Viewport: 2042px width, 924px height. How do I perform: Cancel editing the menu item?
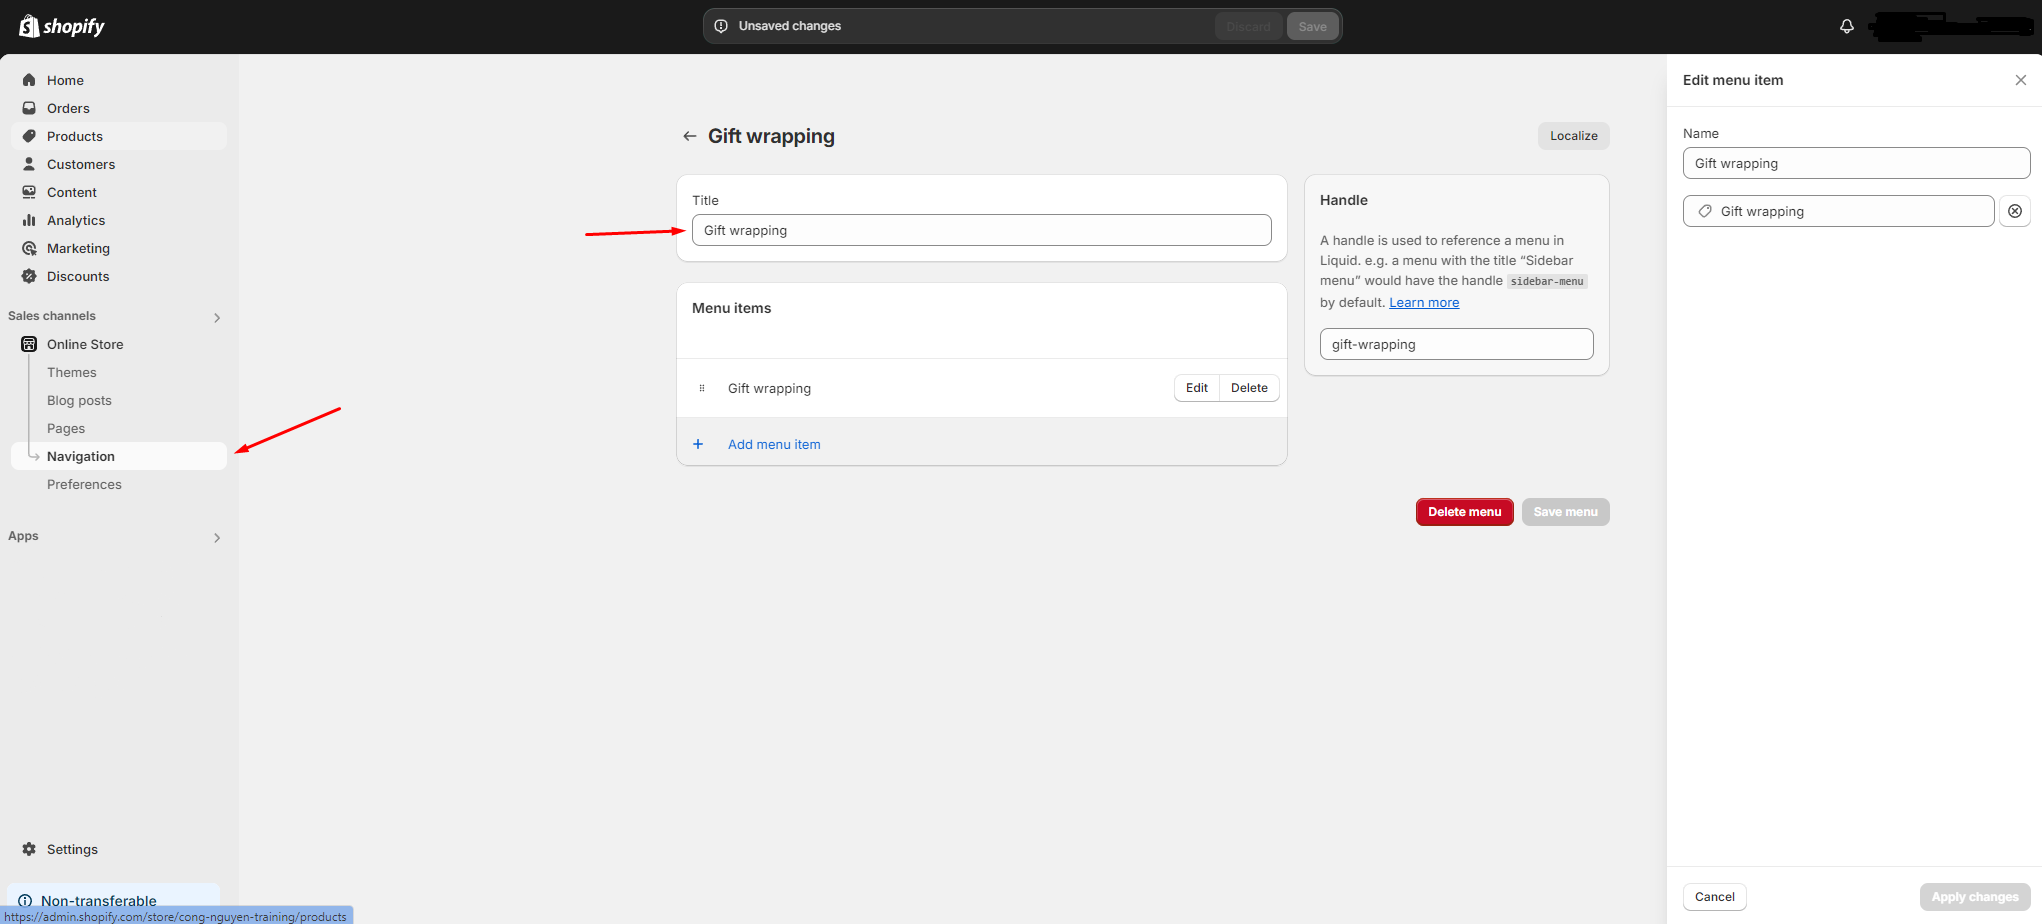point(1714,897)
